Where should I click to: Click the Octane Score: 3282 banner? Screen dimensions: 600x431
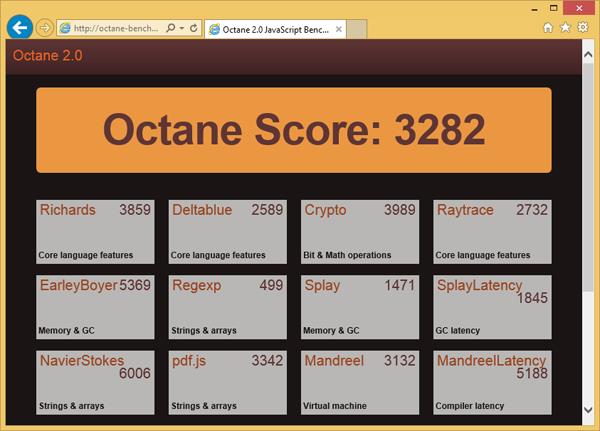[x=294, y=130]
